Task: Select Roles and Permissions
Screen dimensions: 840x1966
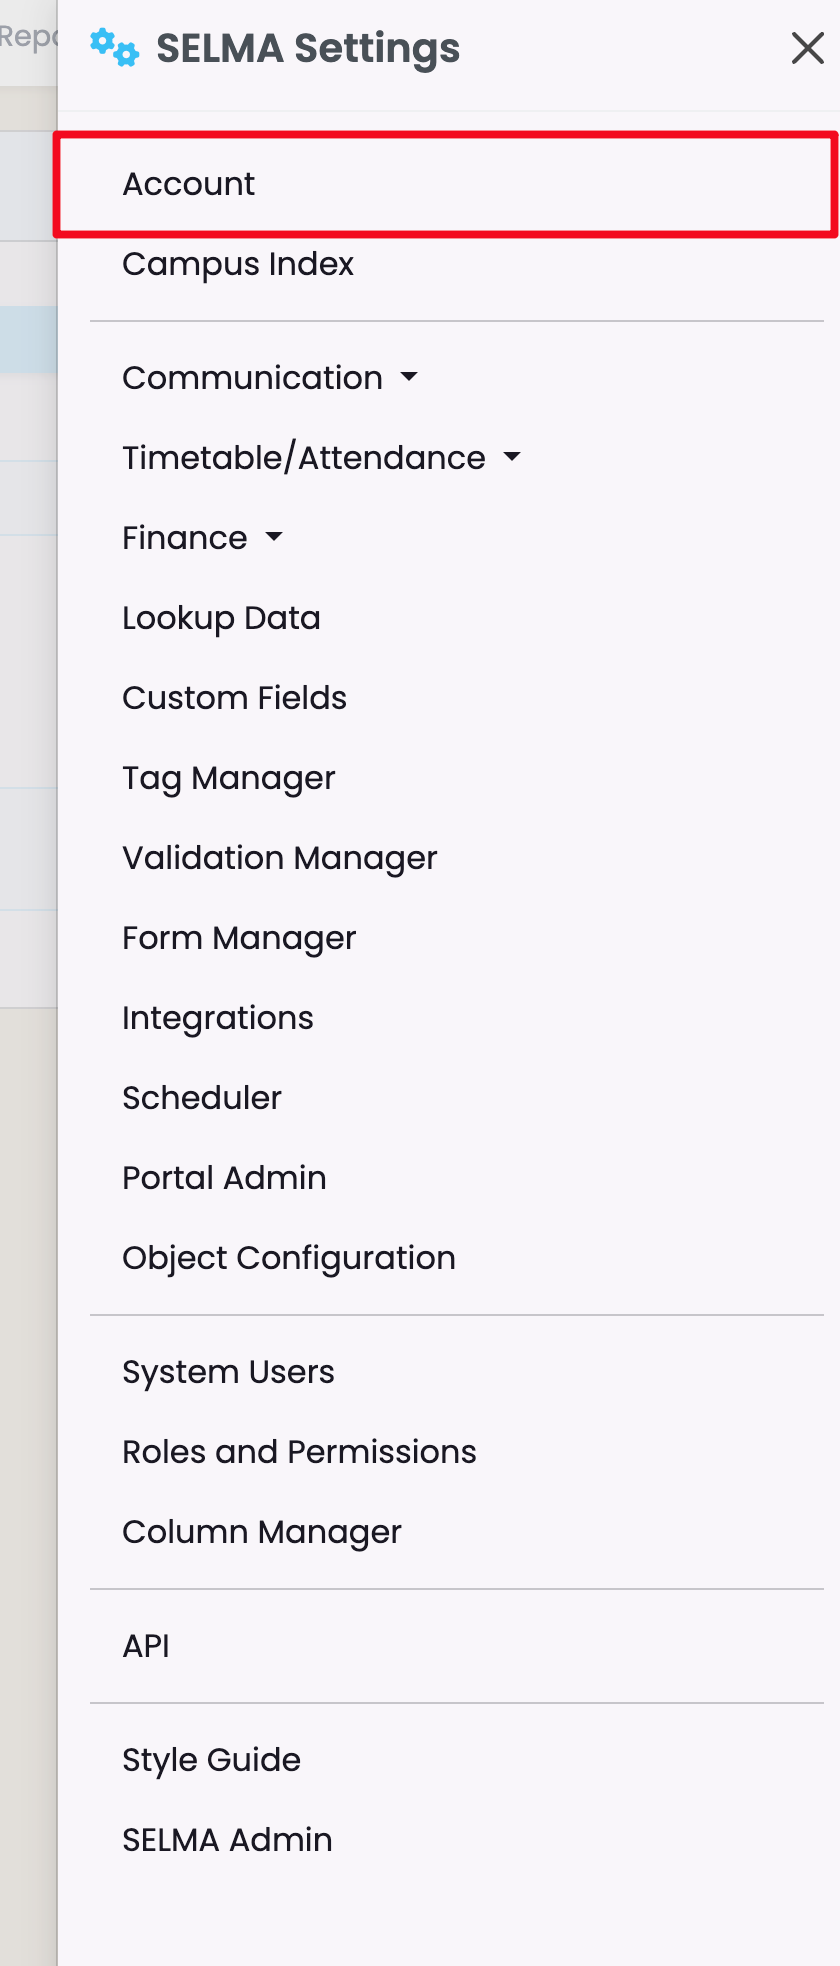Action: 299,1452
